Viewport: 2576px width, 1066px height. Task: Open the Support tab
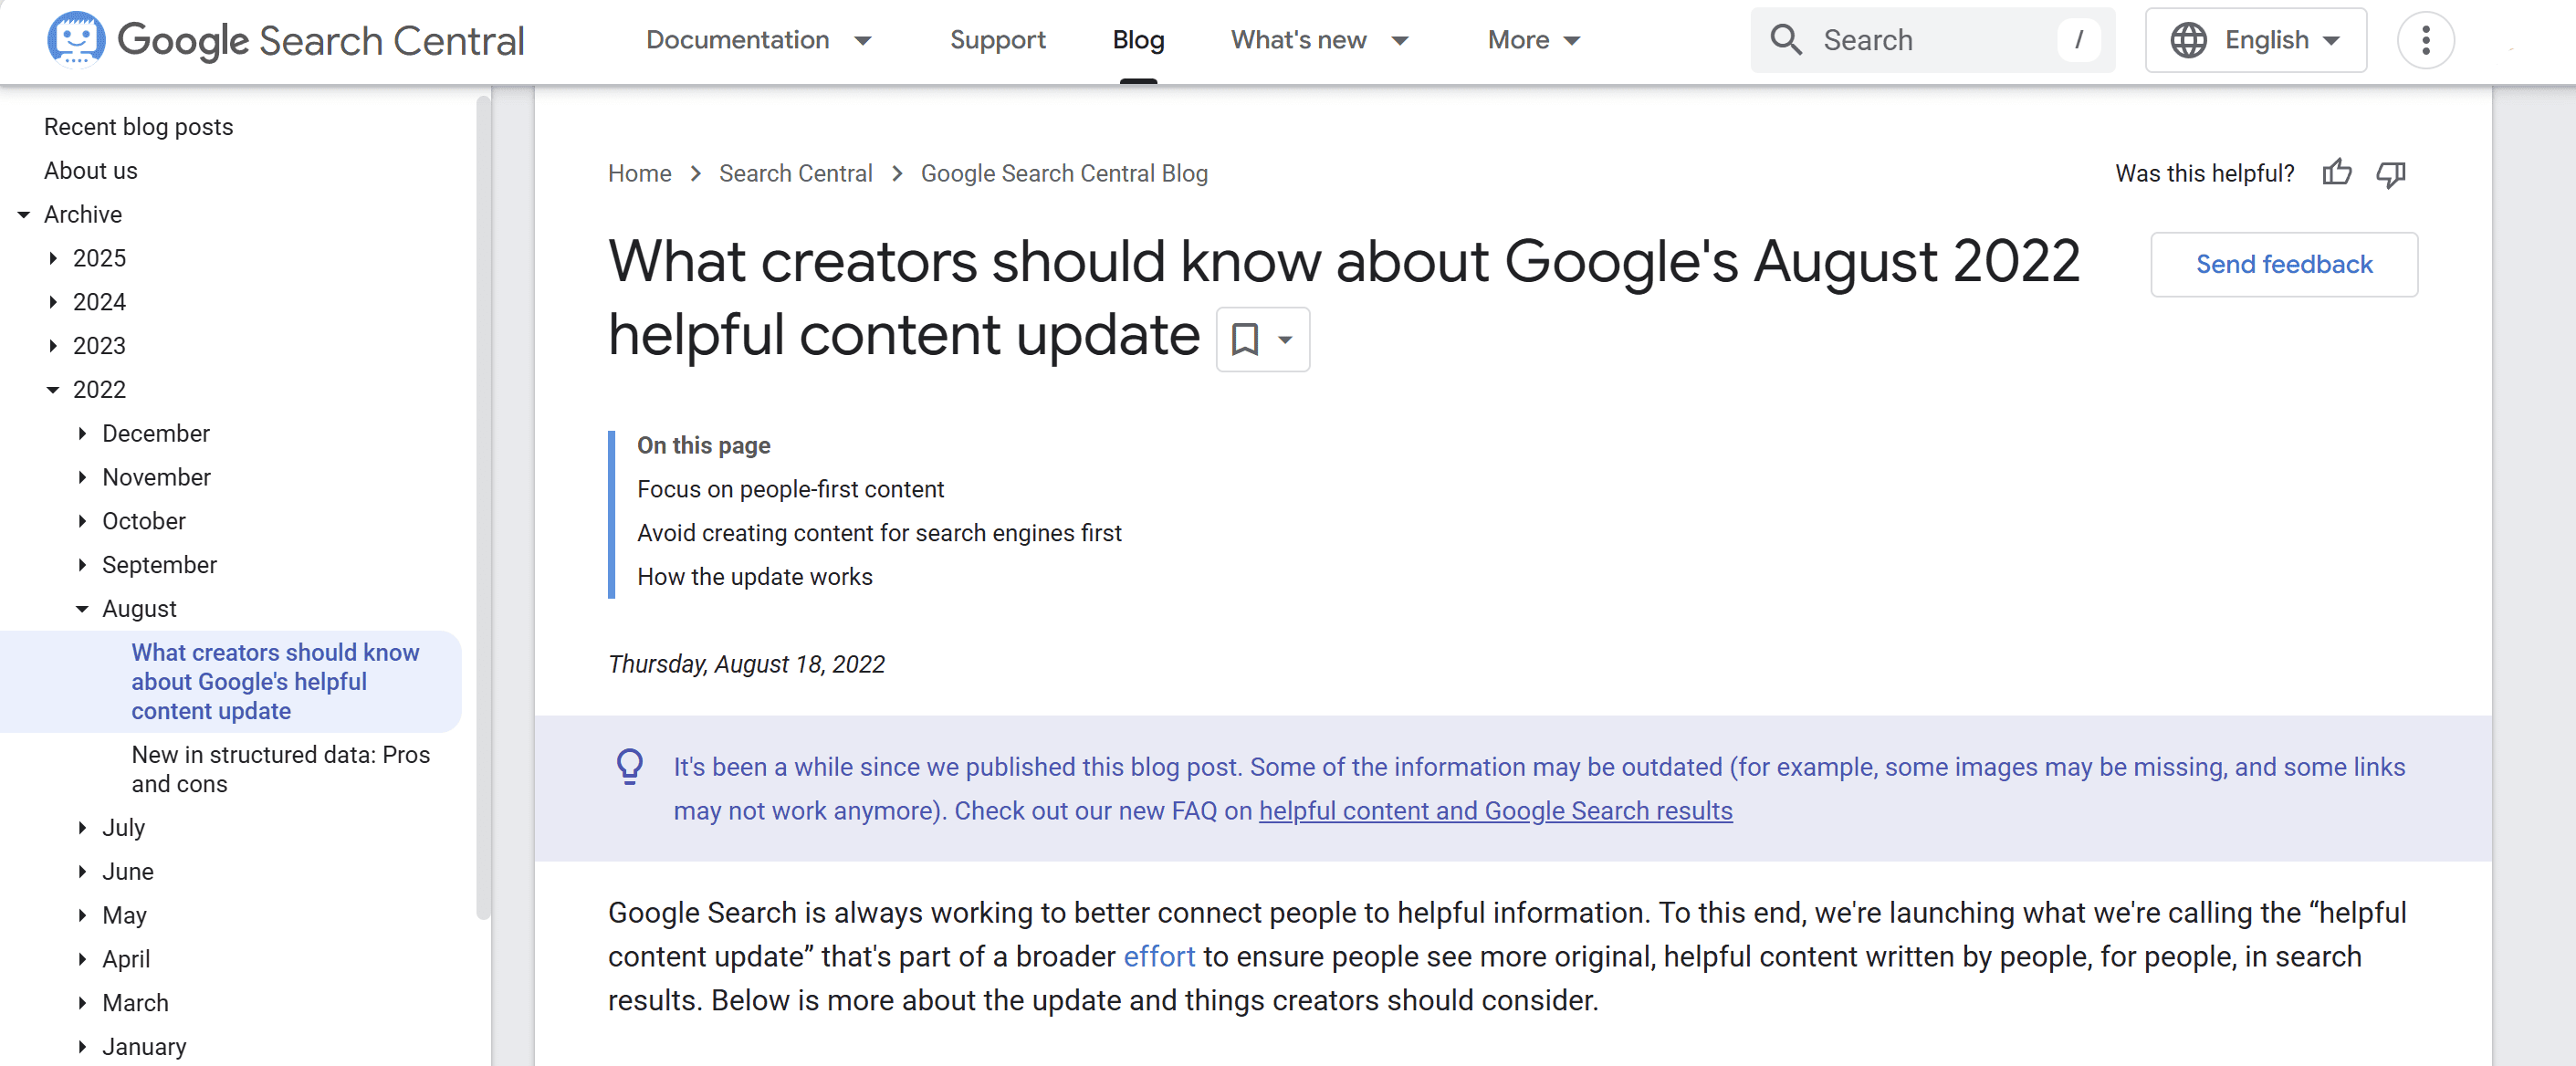(997, 40)
